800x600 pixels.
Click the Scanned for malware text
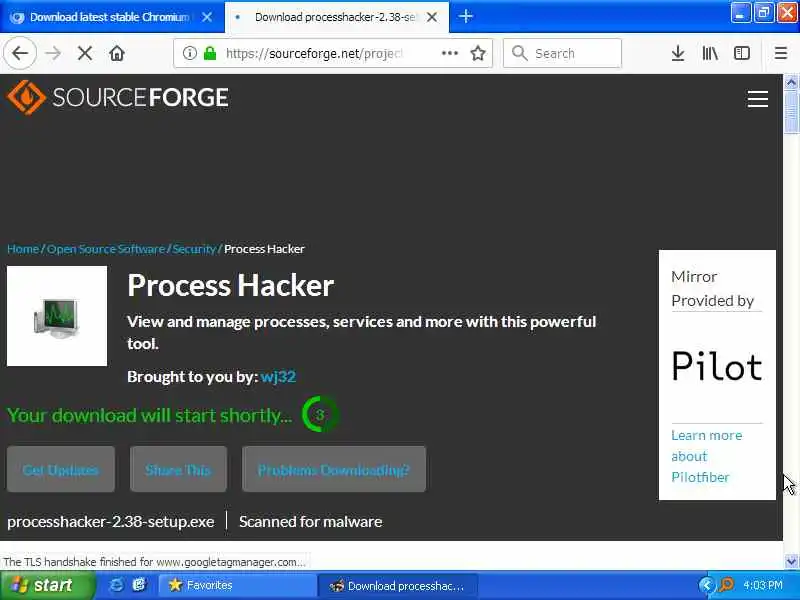pos(310,521)
